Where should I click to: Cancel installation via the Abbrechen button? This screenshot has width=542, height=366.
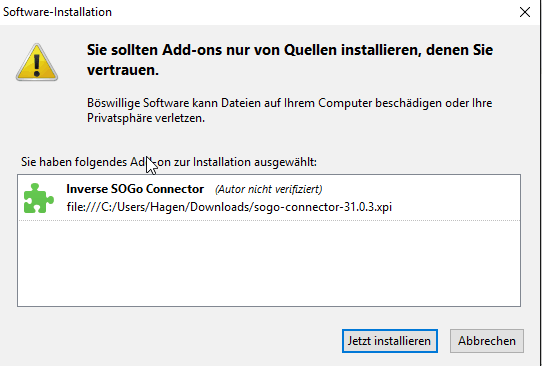tap(487, 341)
